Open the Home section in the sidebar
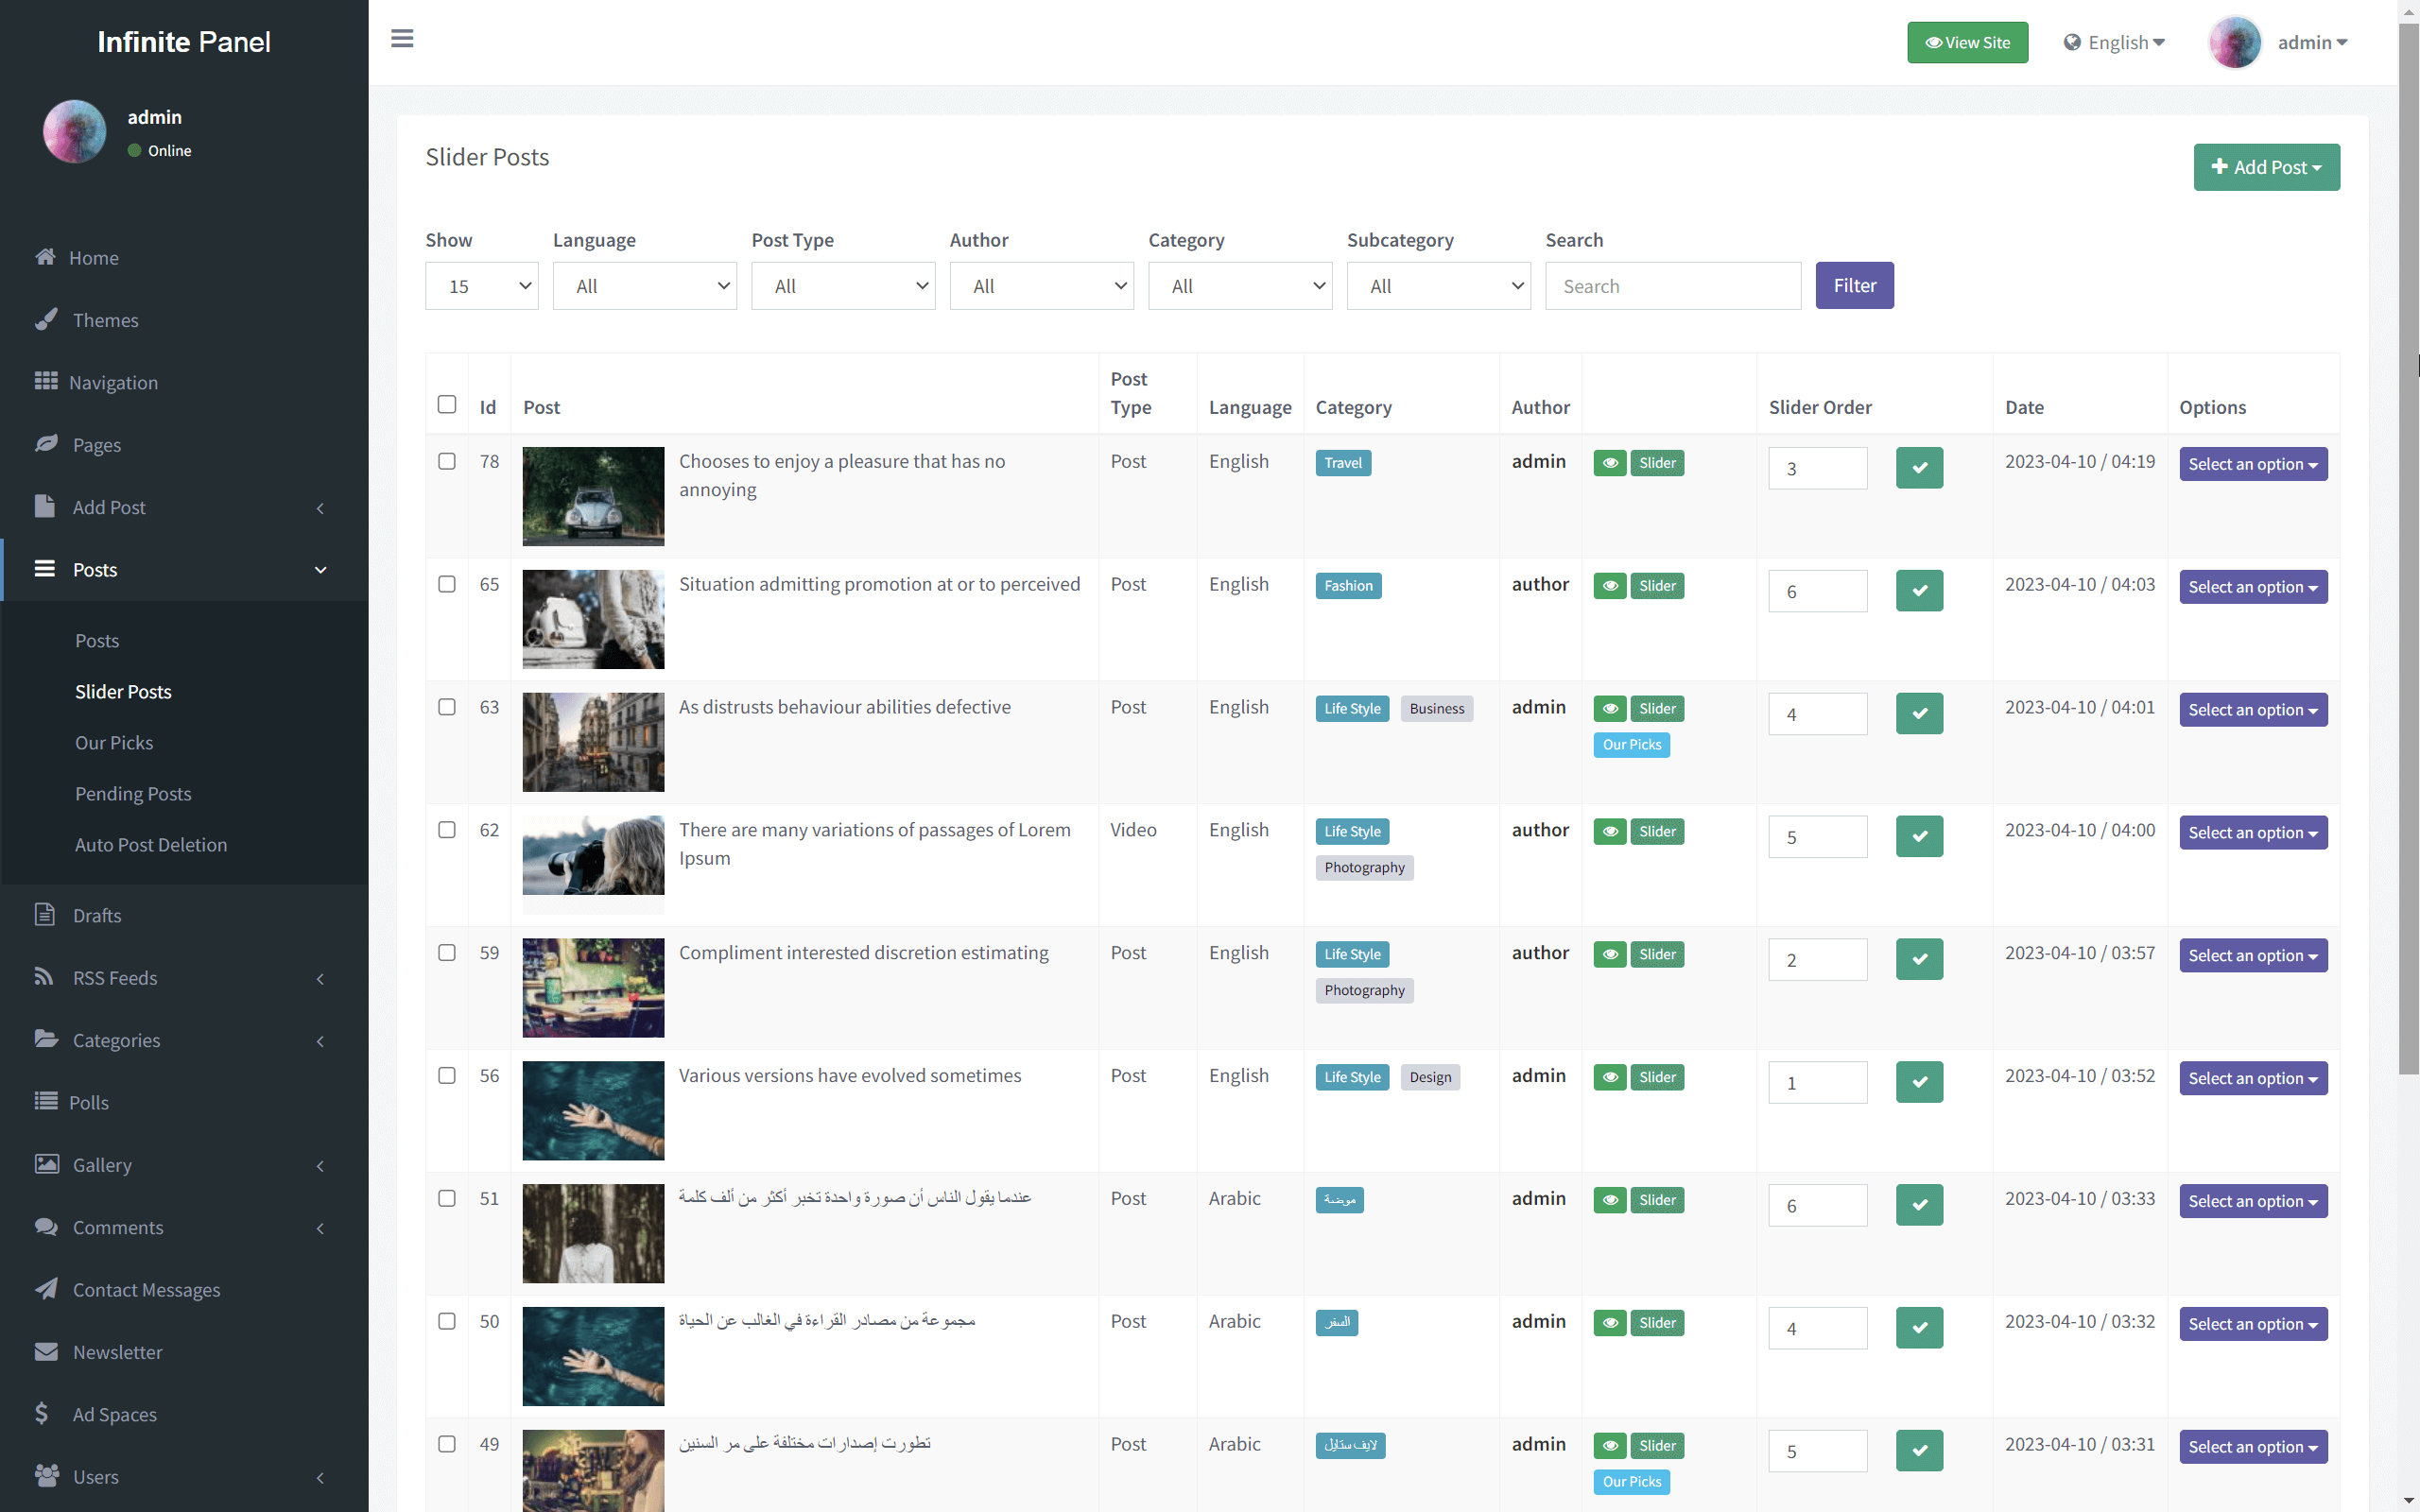Screen dimensions: 2420x1512 tap(92, 257)
